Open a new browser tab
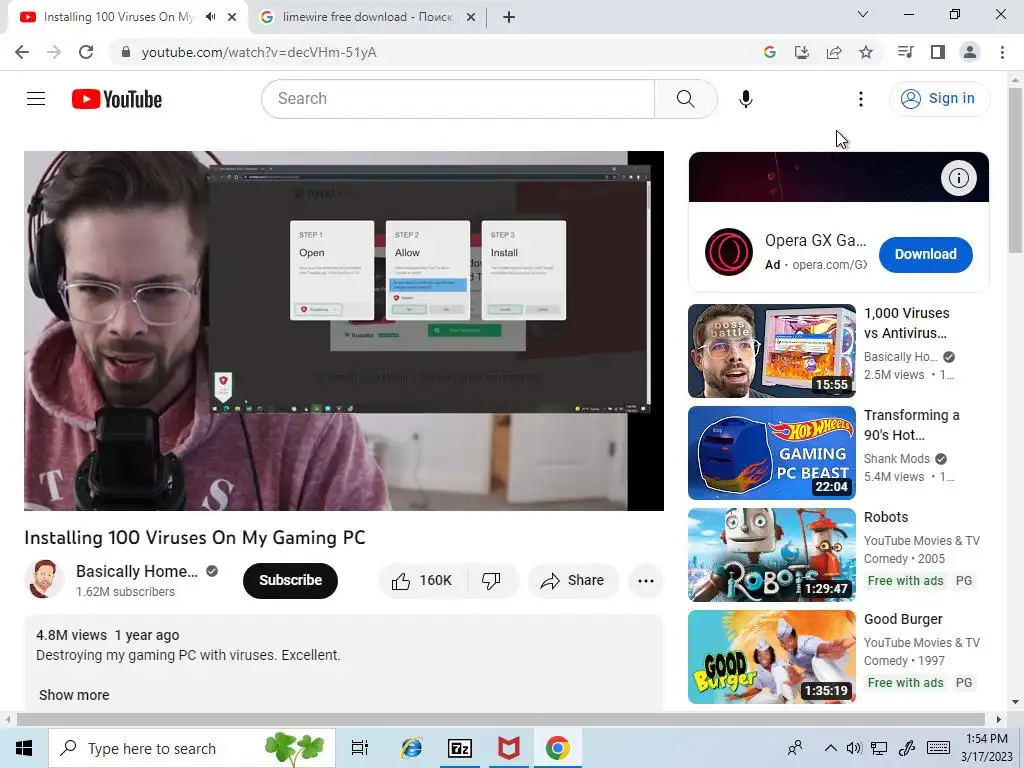The image size is (1024, 768). click(x=509, y=17)
